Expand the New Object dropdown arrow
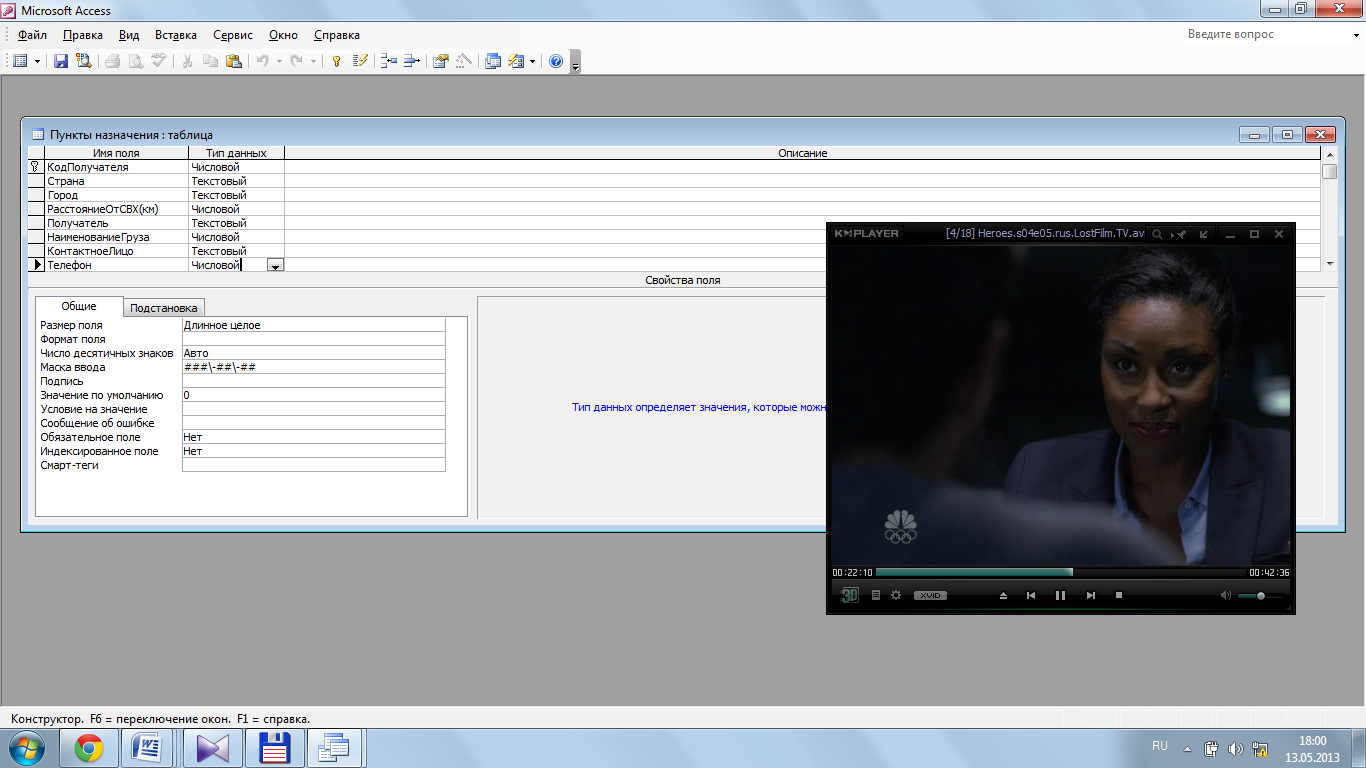 click(x=532, y=61)
